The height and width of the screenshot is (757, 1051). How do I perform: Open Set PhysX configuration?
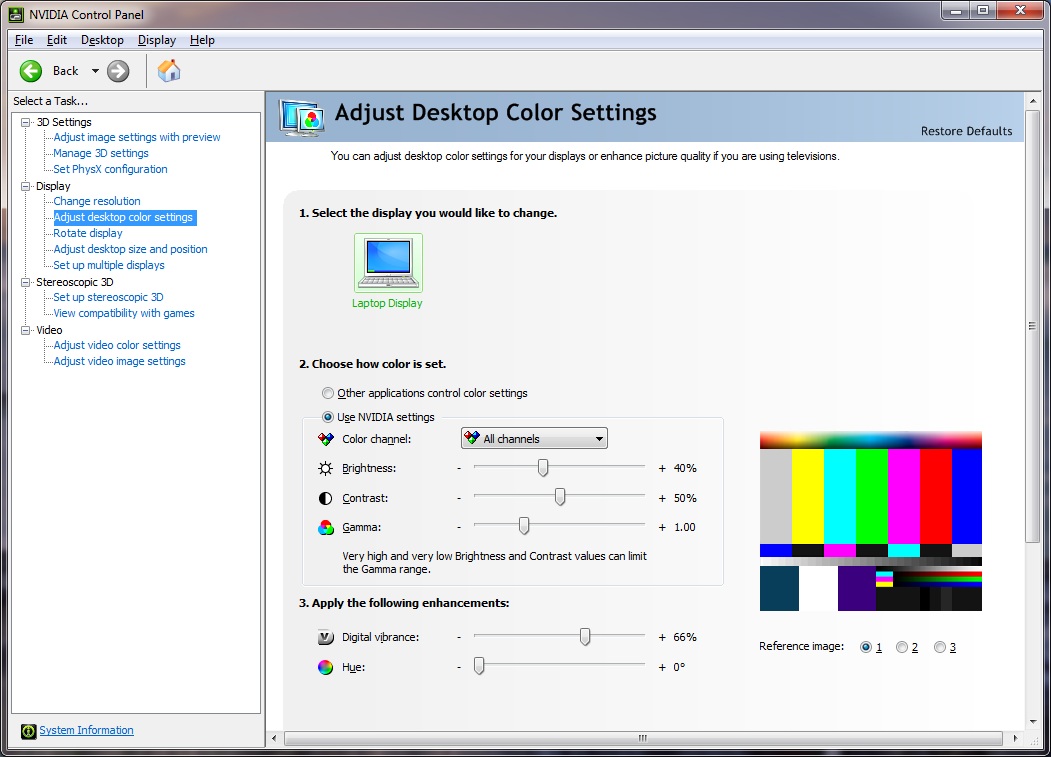(111, 169)
